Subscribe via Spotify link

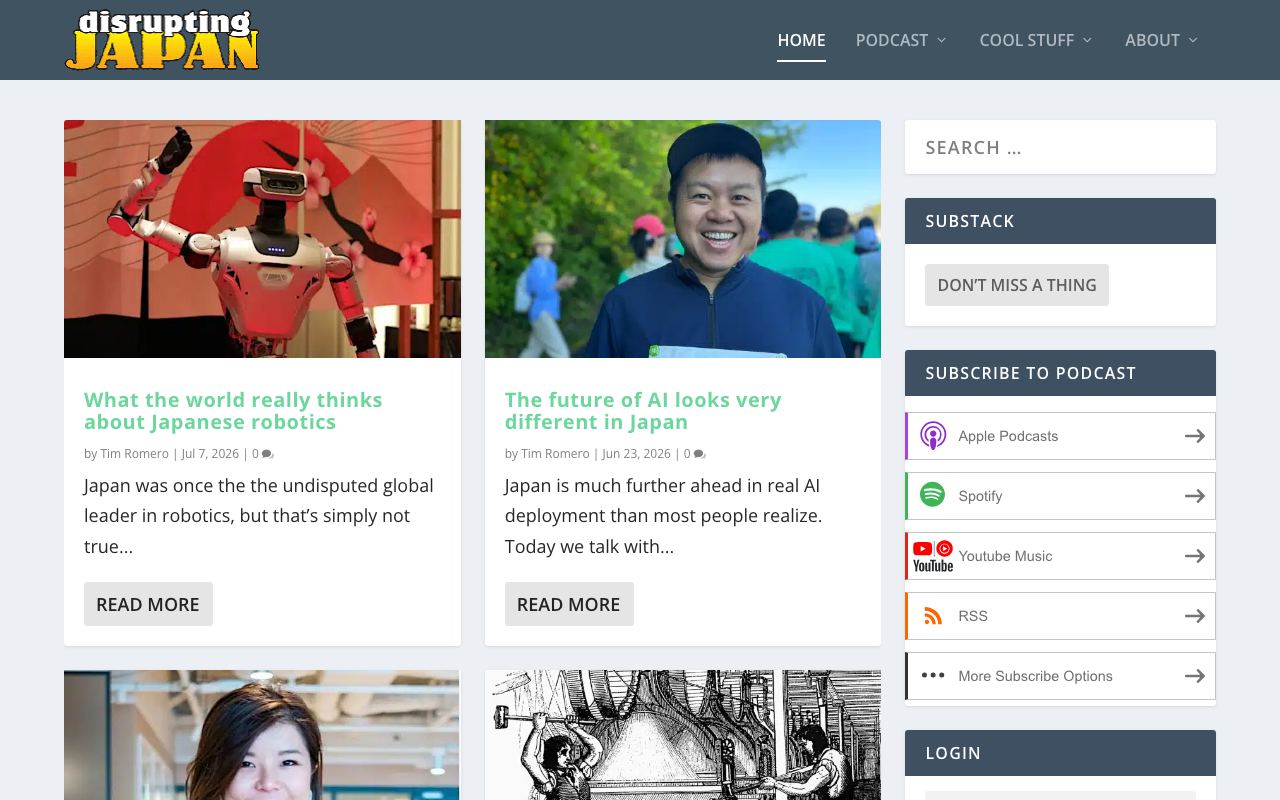[x=1060, y=496]
